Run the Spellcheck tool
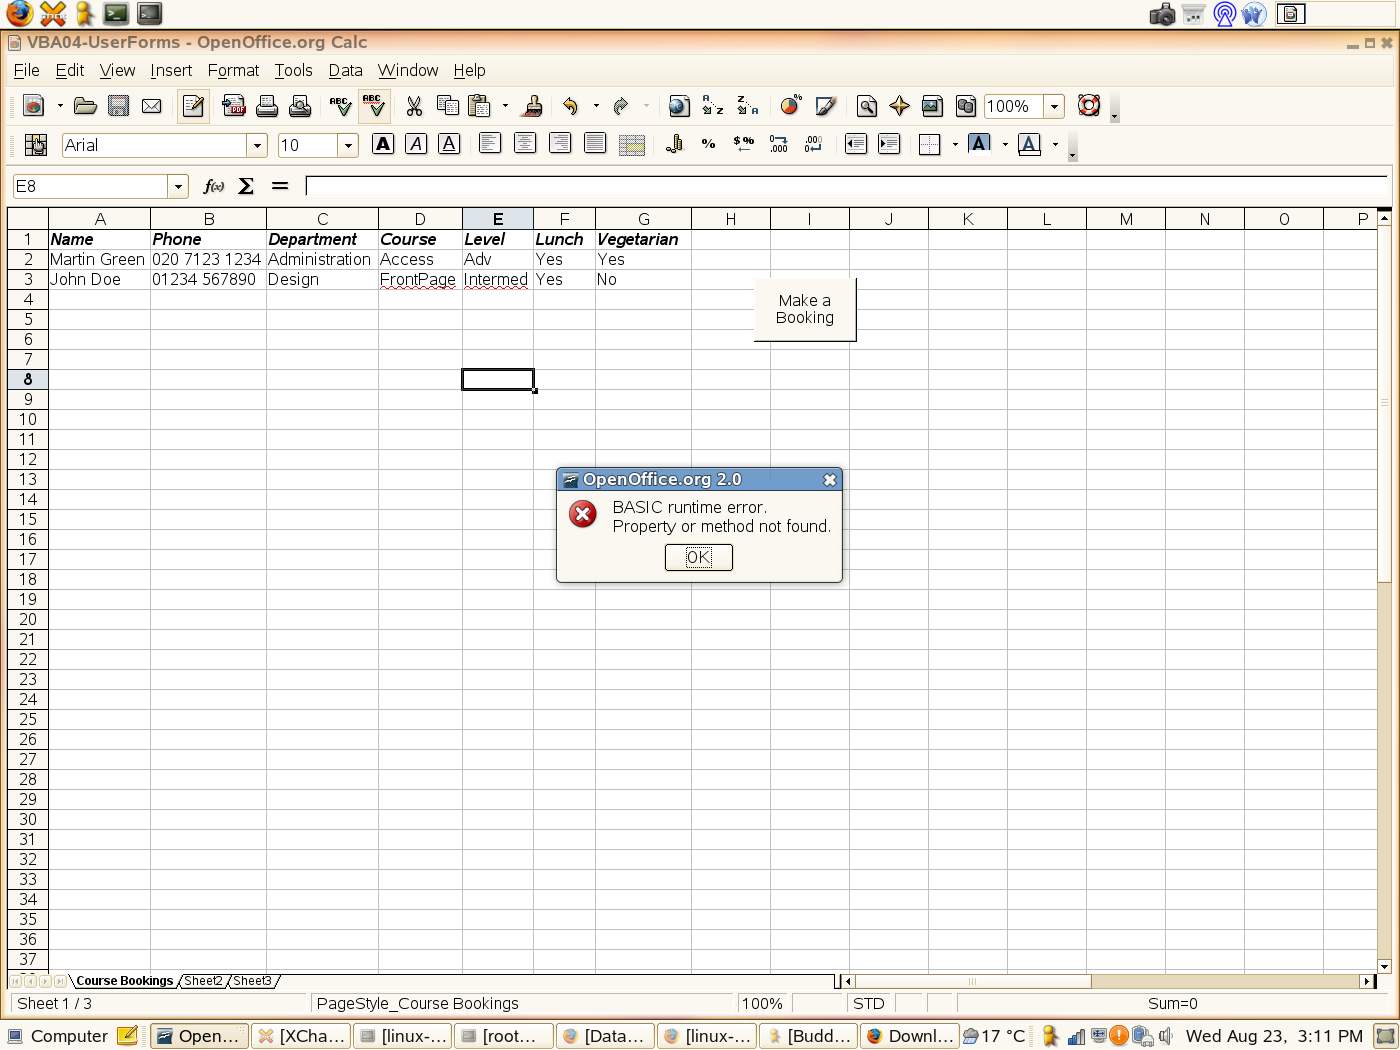The image size is (1400, 1050). click(x=340, y=106)
